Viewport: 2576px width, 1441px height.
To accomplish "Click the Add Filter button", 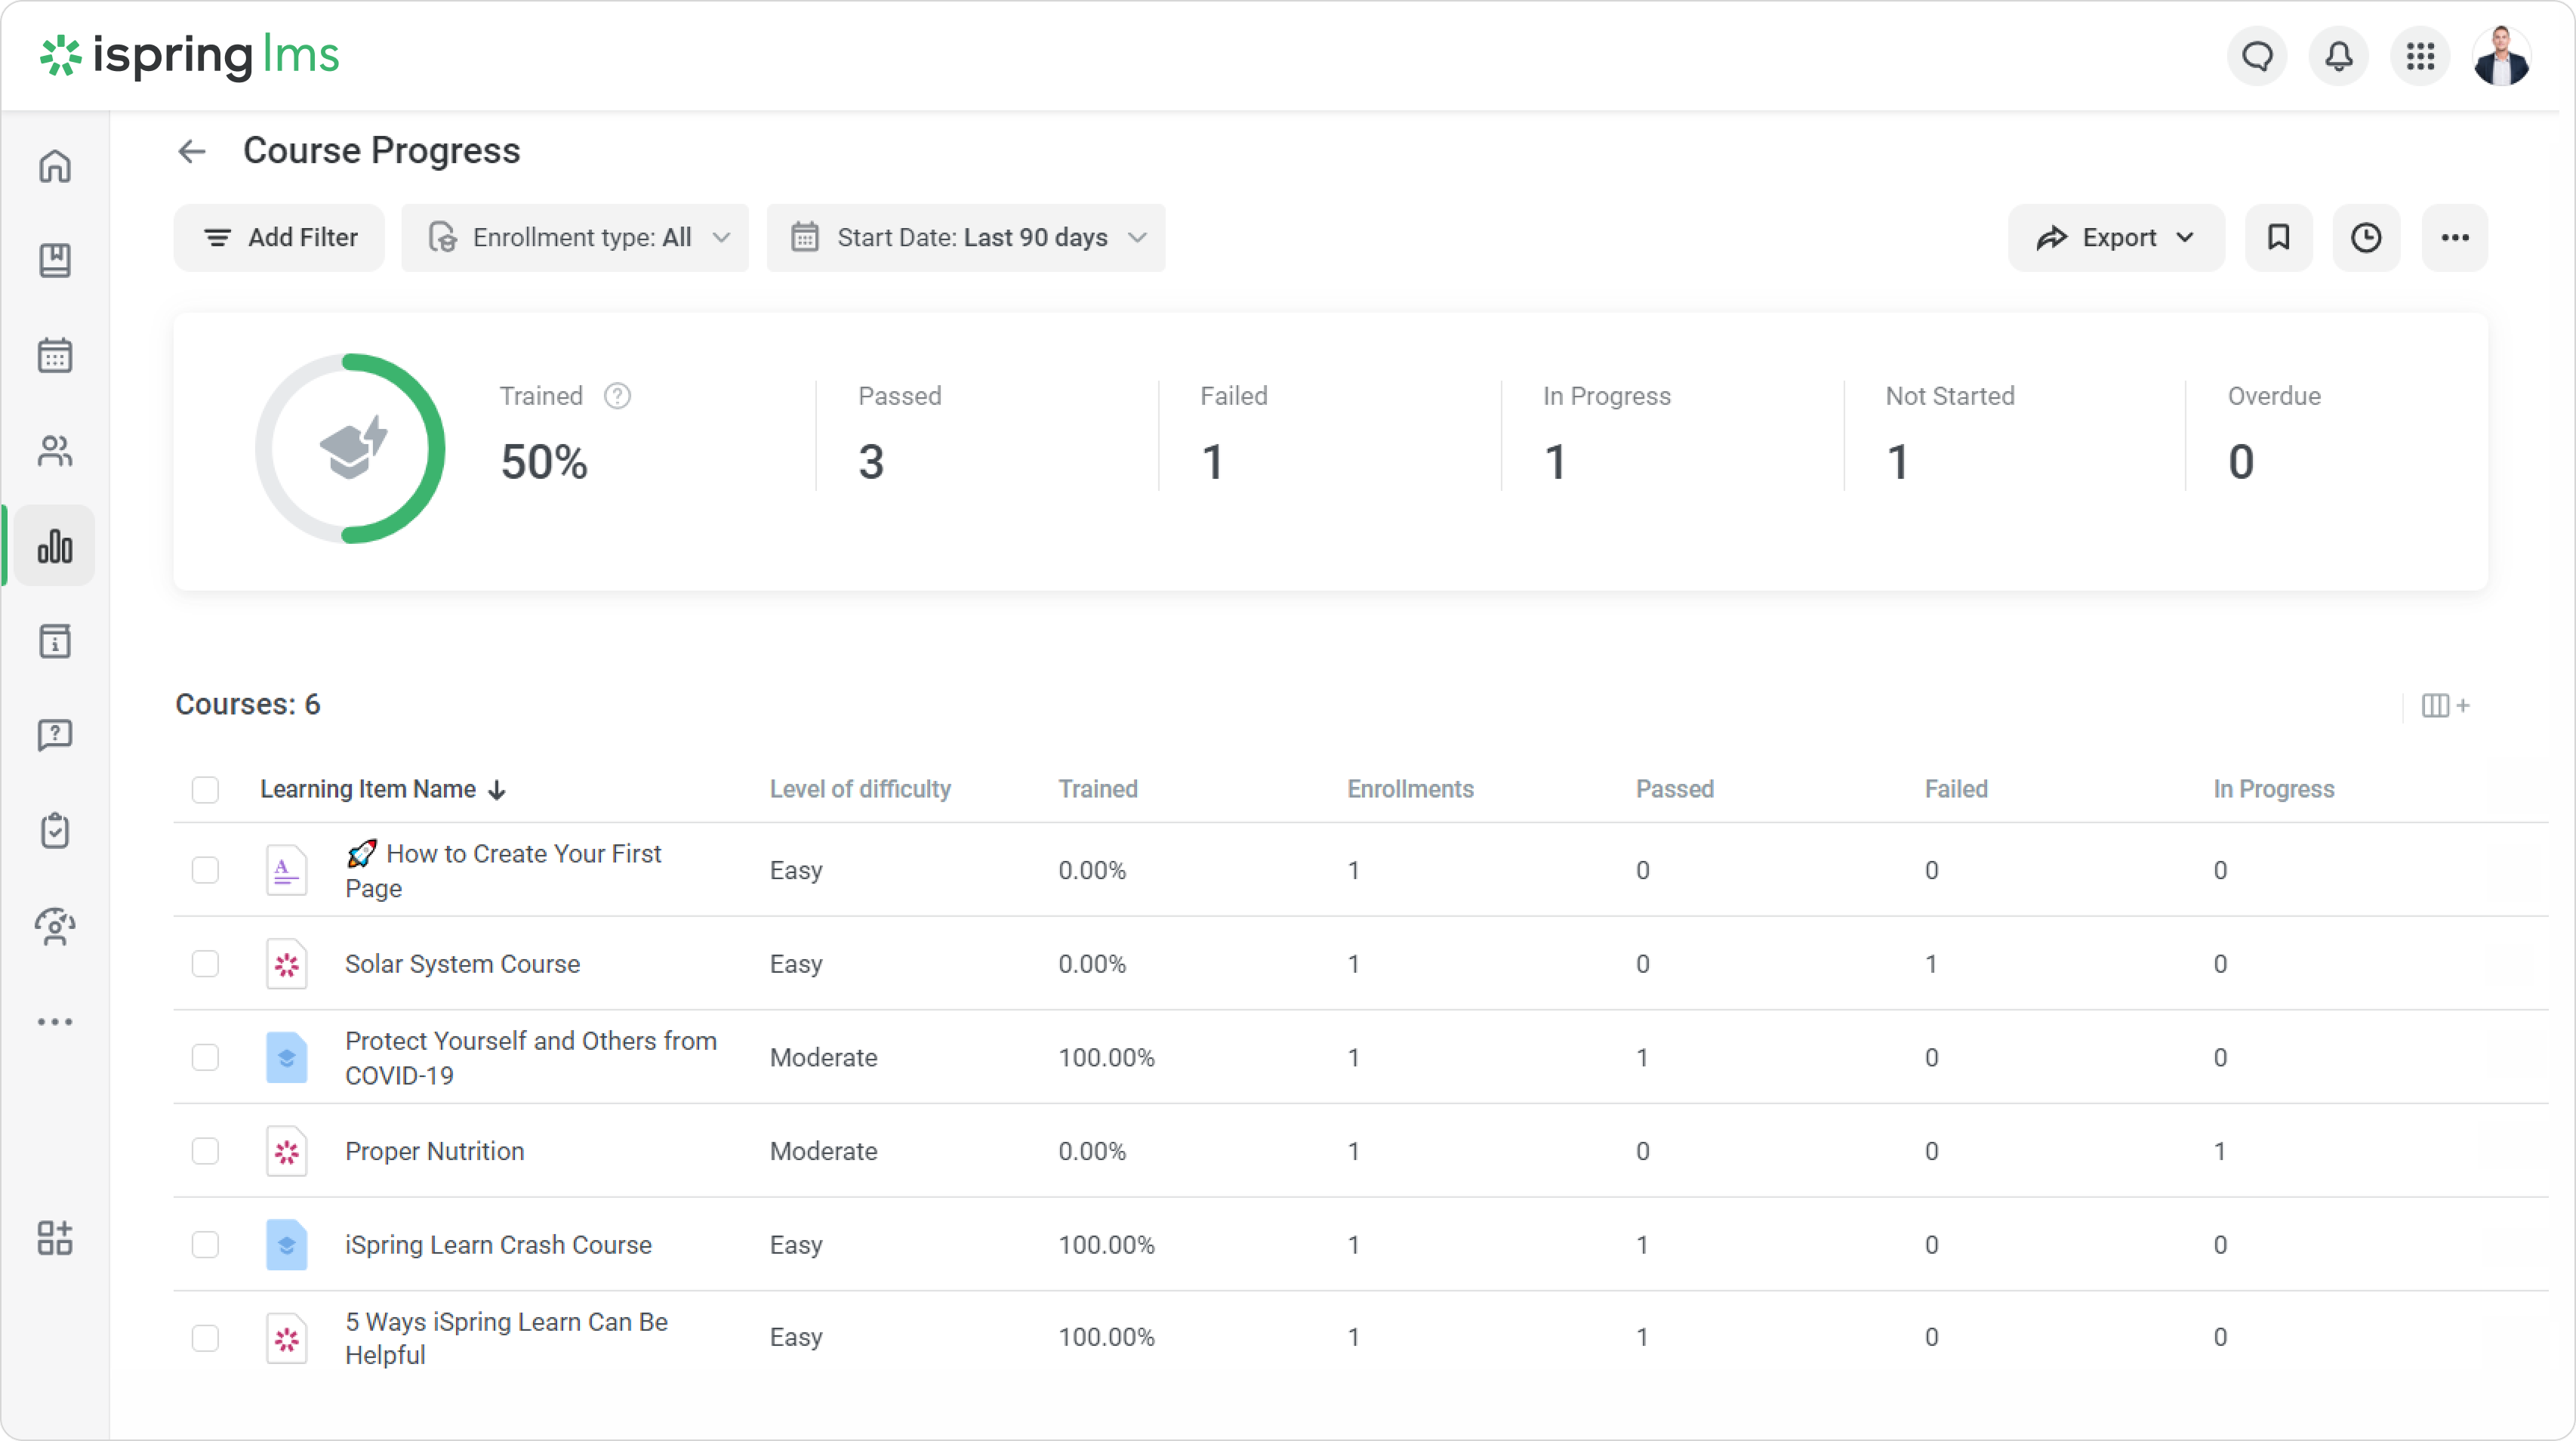I will (280, 238).
